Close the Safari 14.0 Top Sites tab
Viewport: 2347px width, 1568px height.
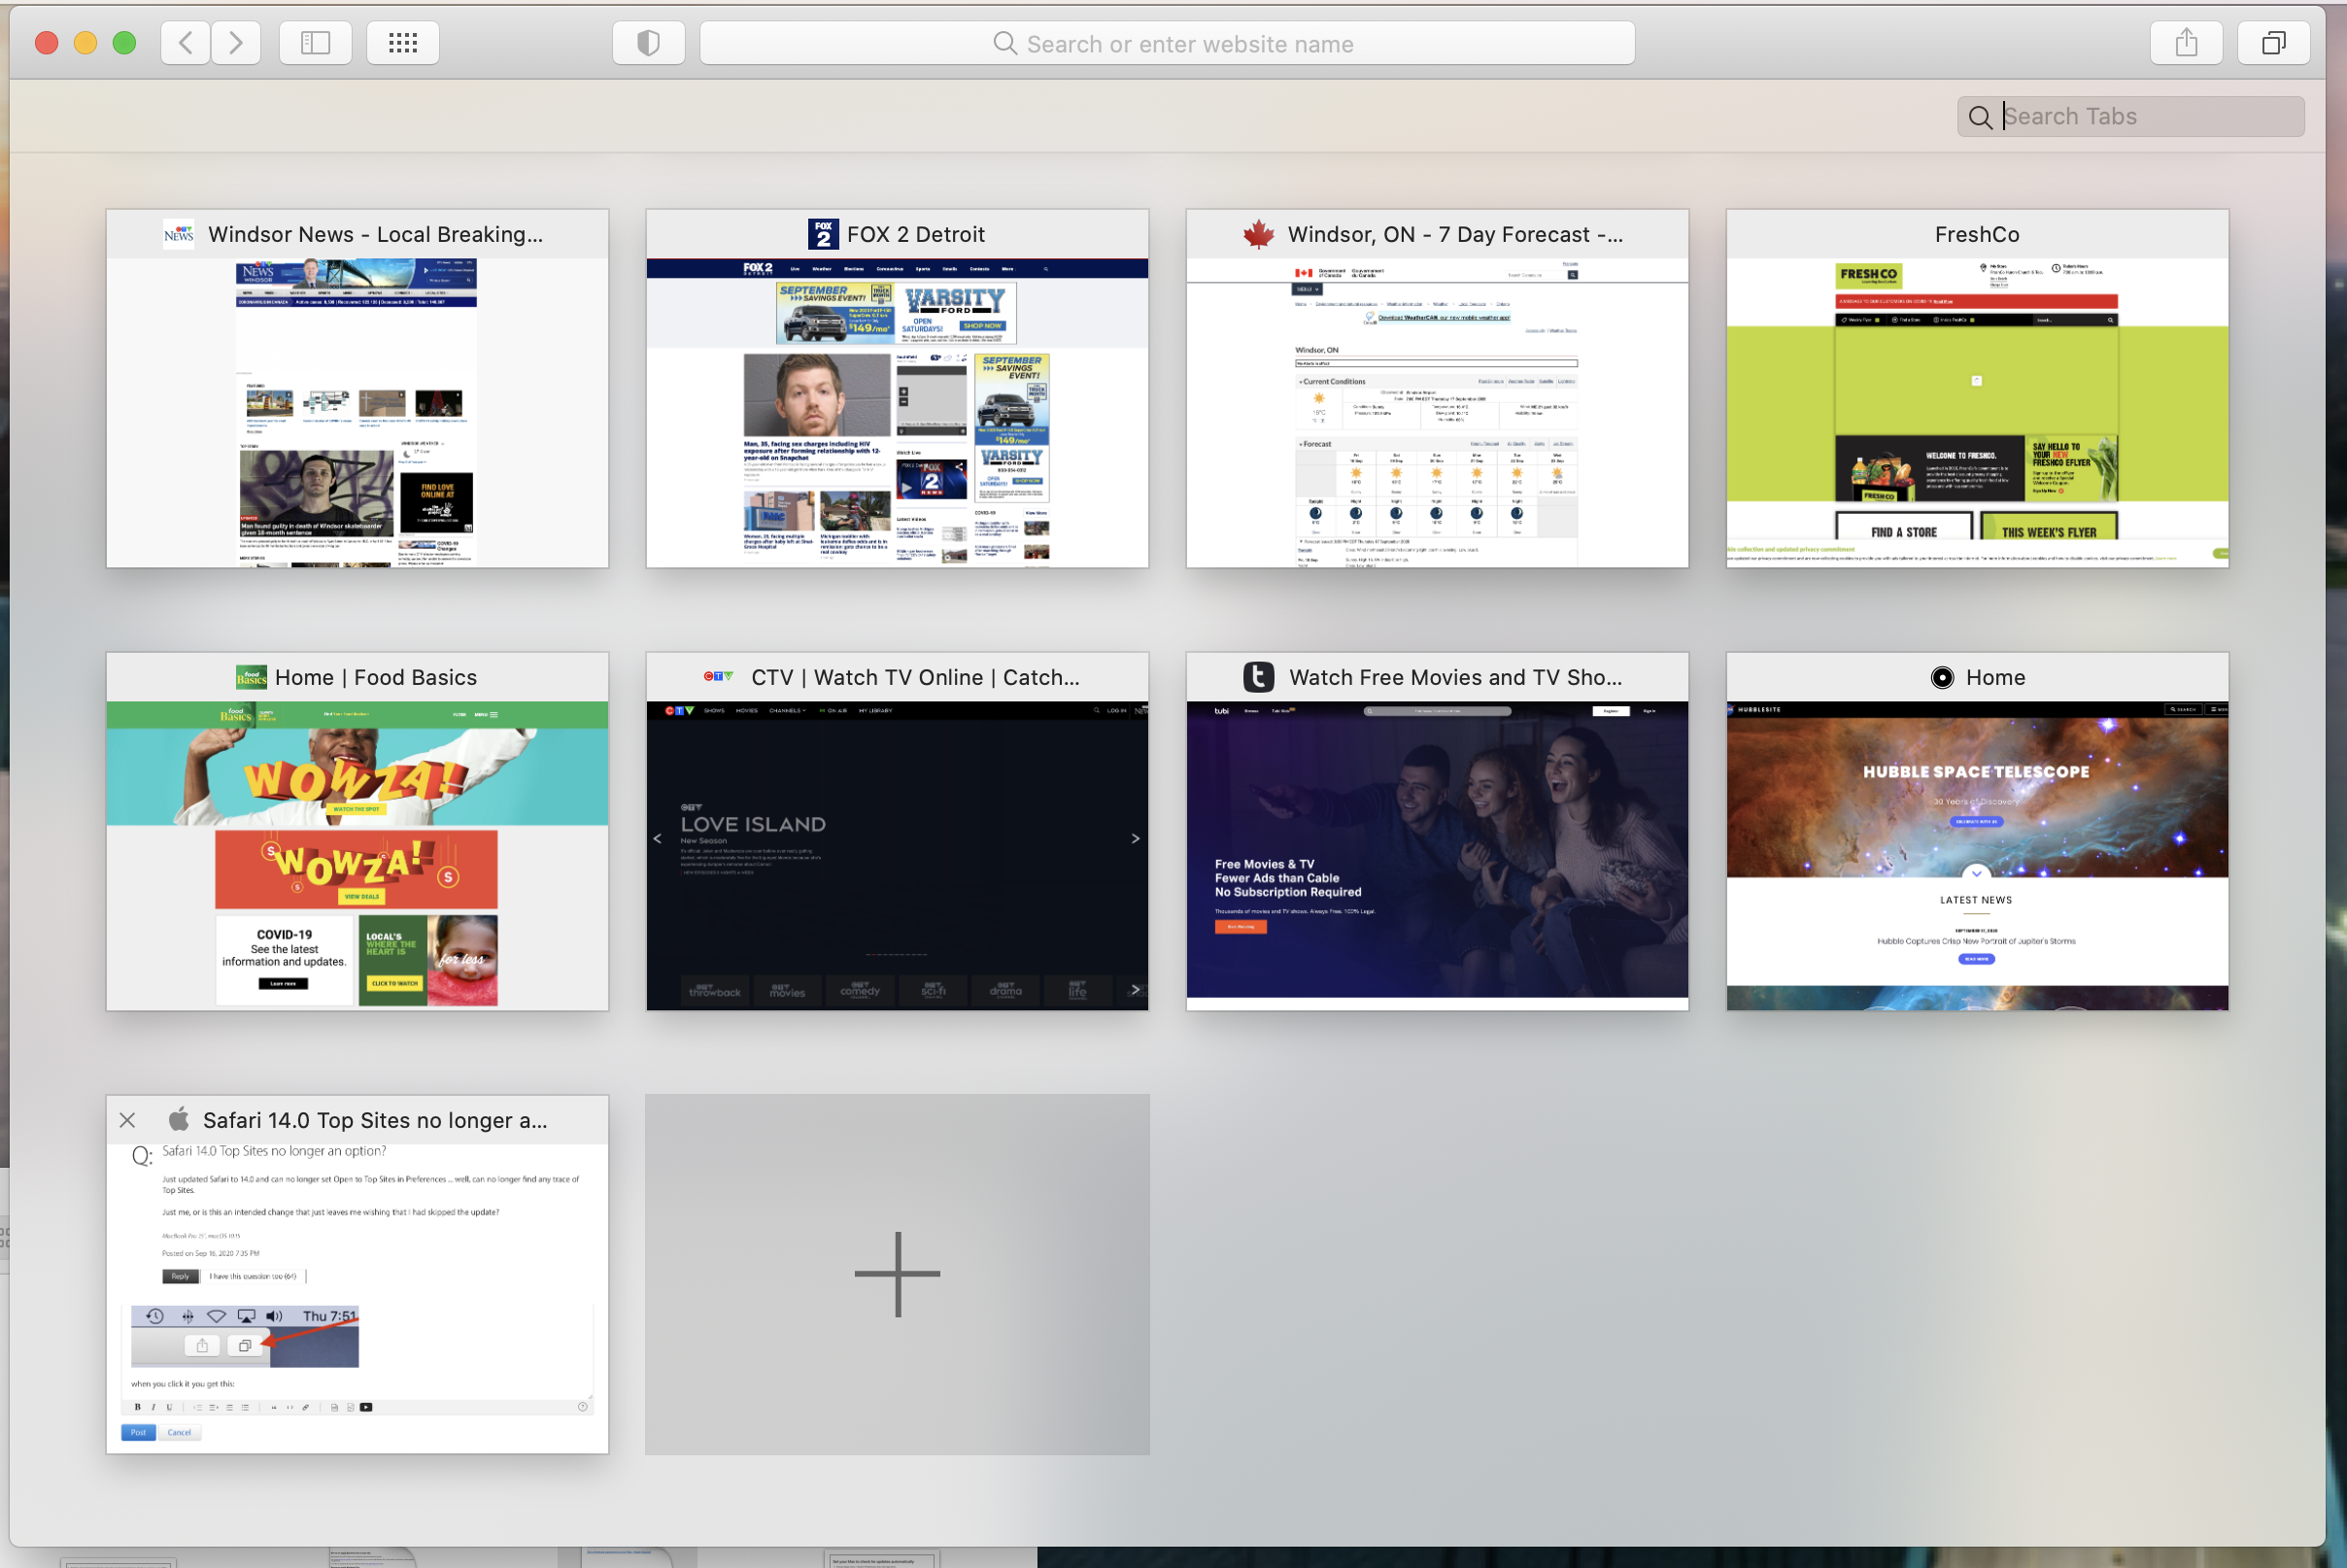click(127, 1120)
